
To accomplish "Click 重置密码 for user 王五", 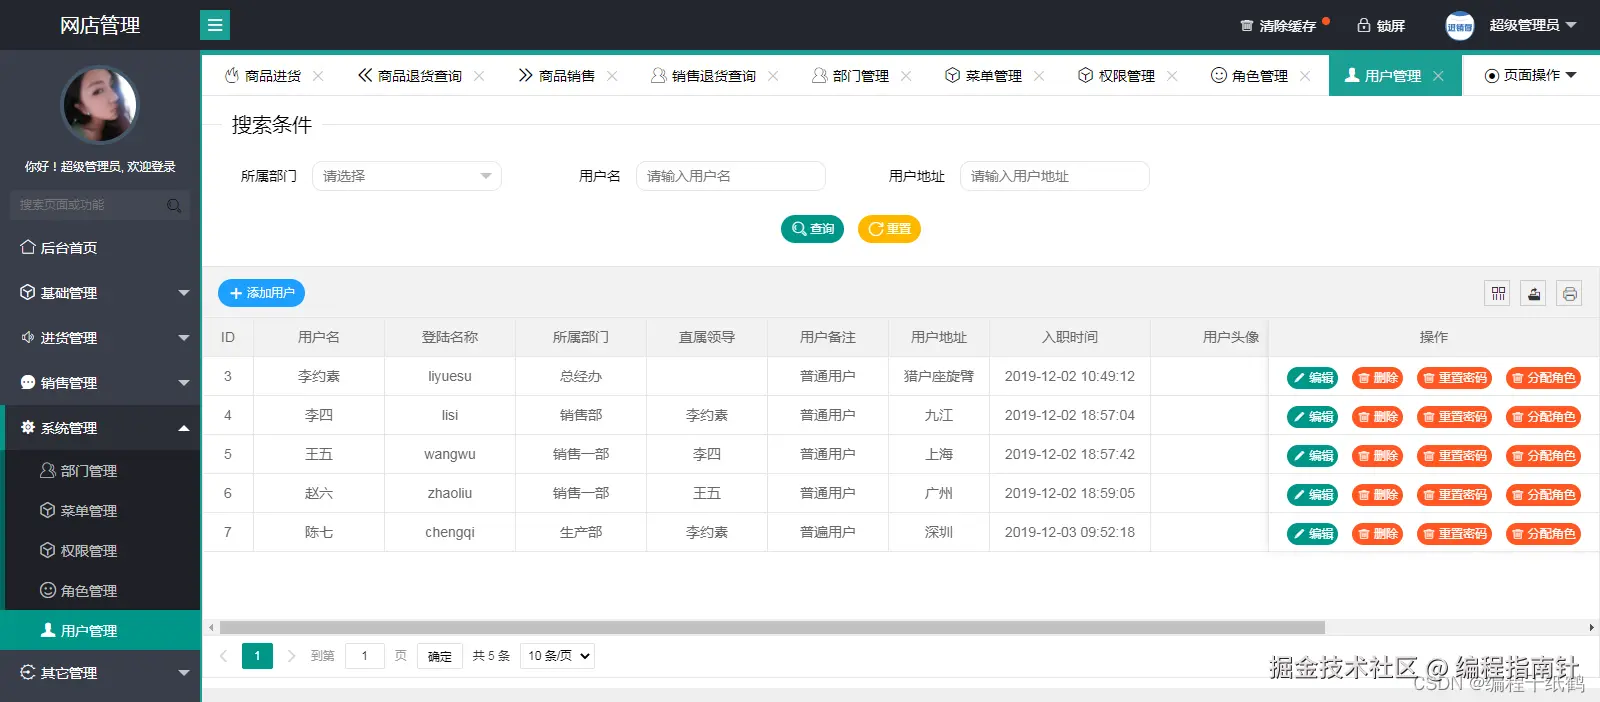I will click(x=1454, y=456).
